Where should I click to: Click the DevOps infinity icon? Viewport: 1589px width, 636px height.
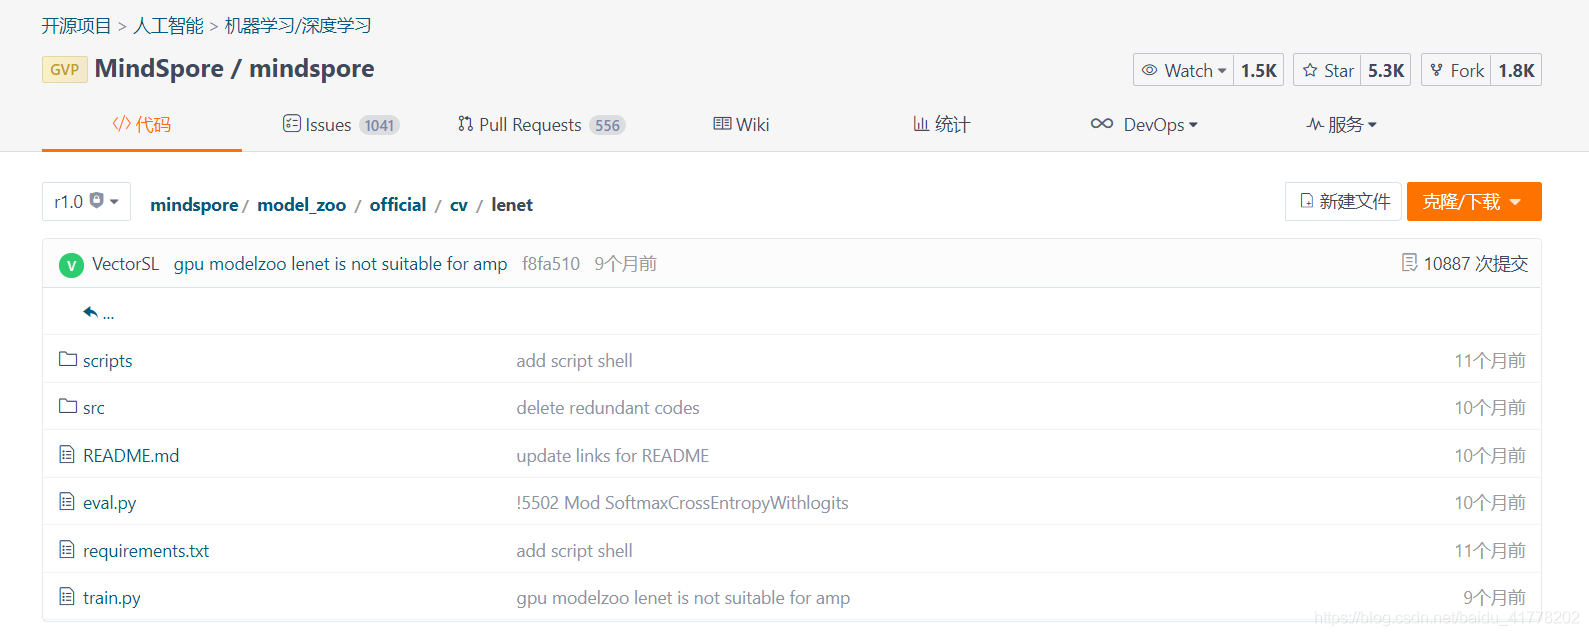1102,124
